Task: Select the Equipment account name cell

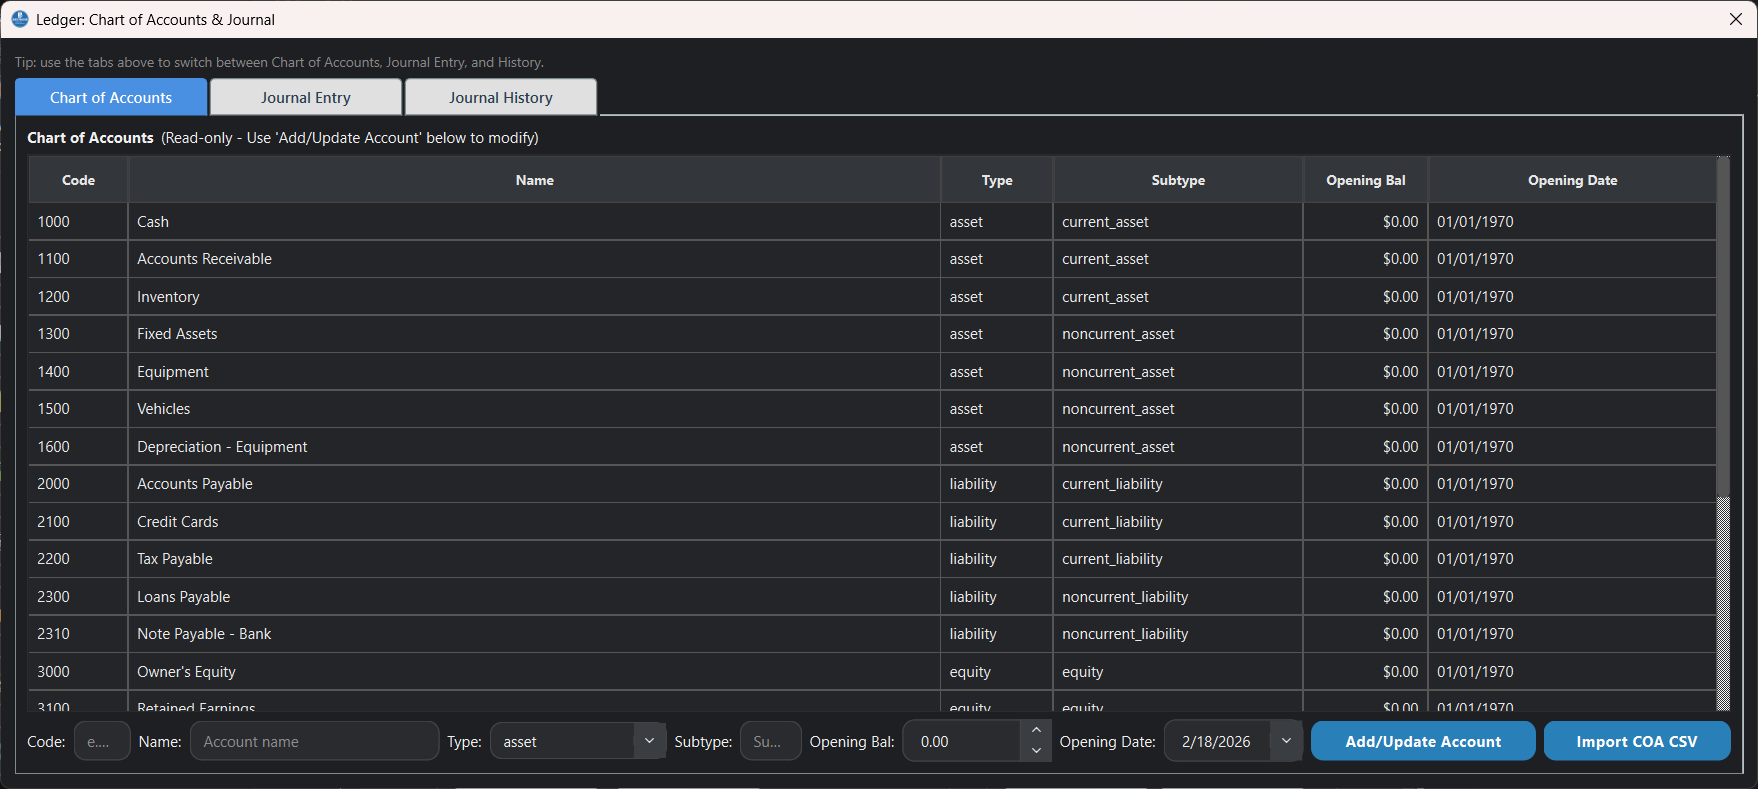Action: click(x=534, y=371)
